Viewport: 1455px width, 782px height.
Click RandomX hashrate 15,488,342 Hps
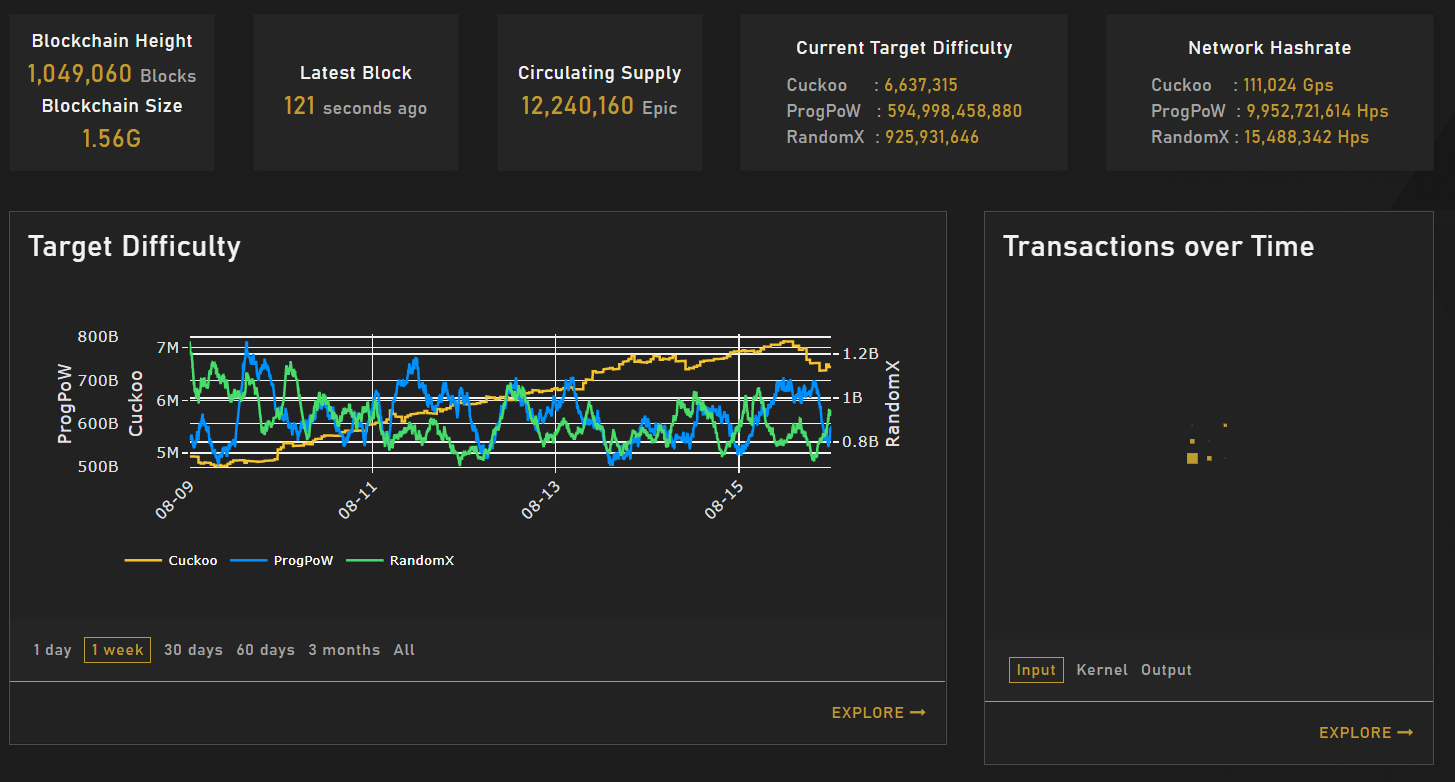(1306, 137)
